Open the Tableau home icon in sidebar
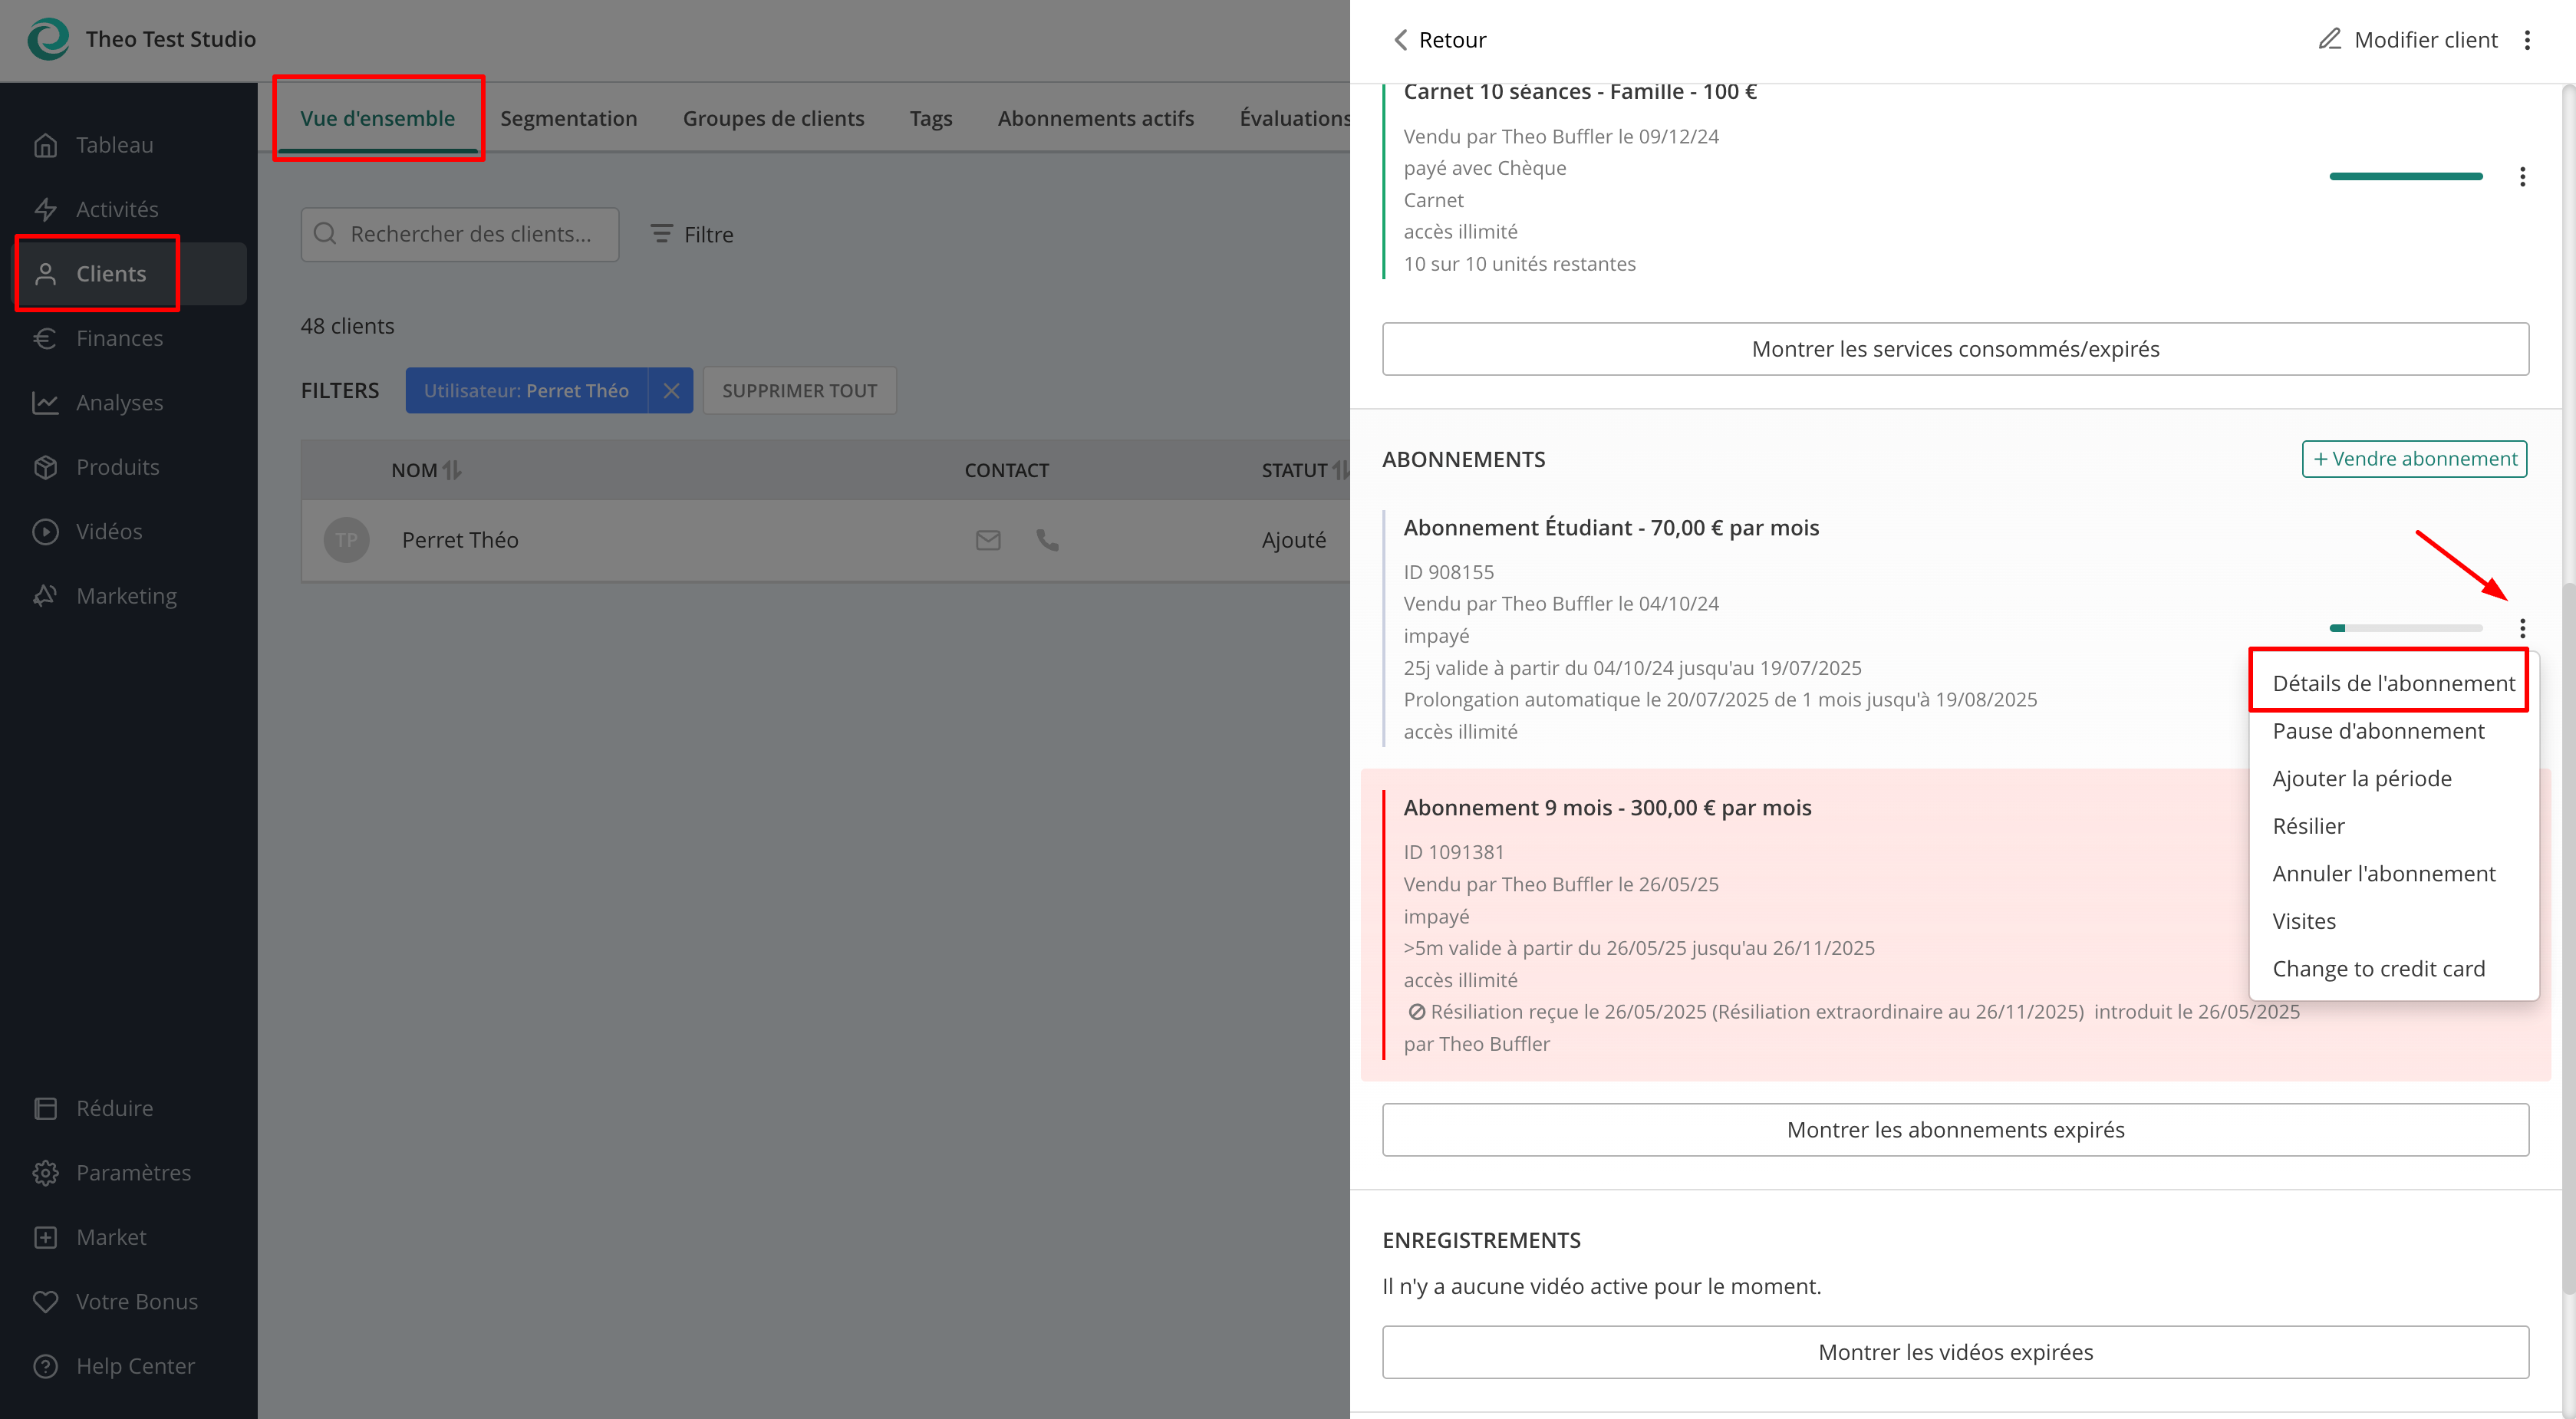2576x1419 pixels. [45, 145]
